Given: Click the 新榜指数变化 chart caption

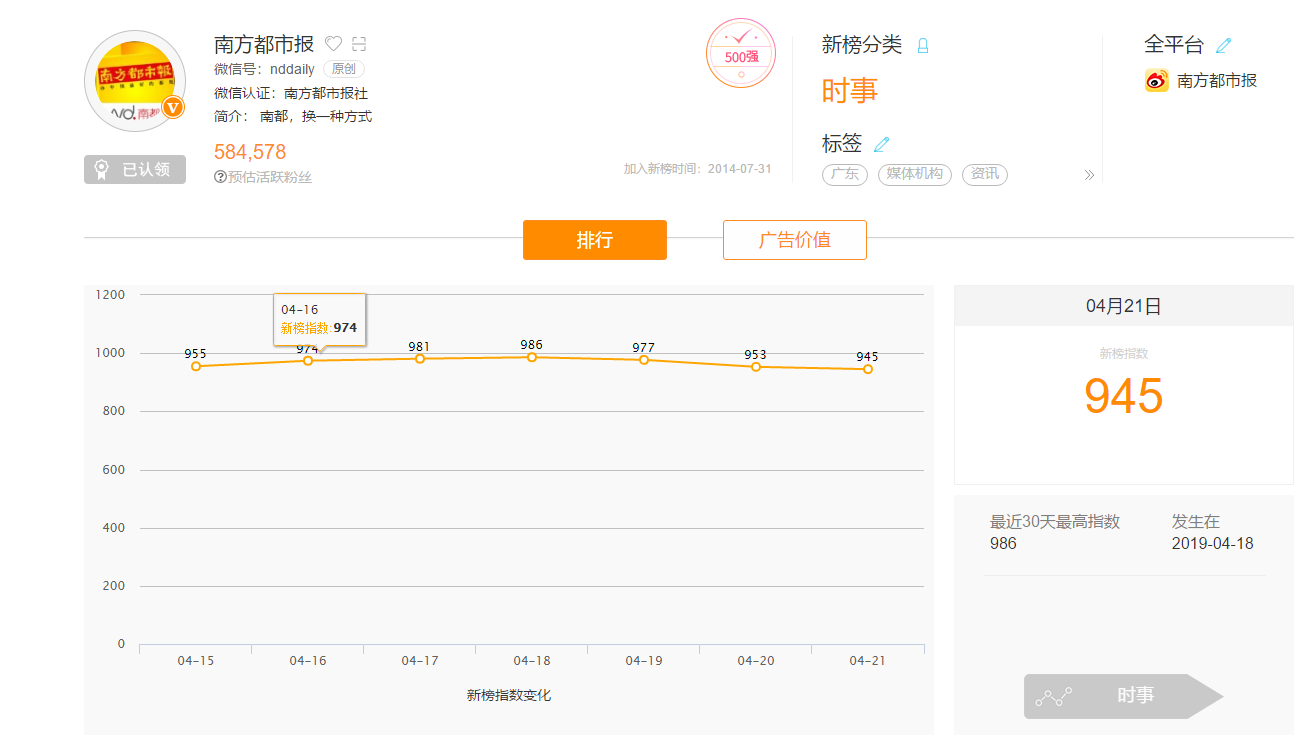Looking at the screenshot, I should [x=509, y=695].
